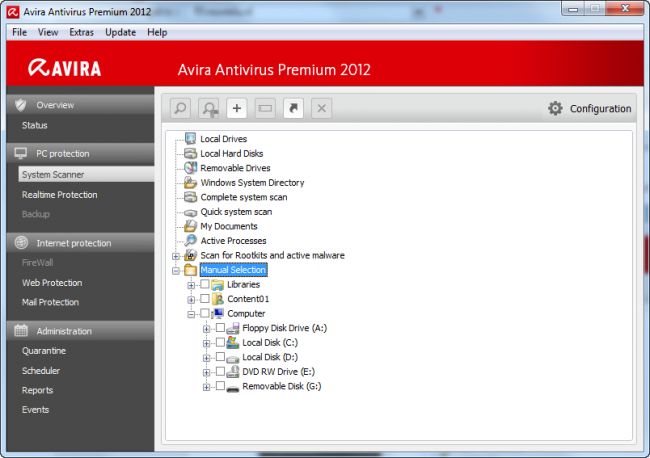Viewport: 650px width, 458px height.
Task: Click the Administration calendar icon
Action: tap(21, 330)
